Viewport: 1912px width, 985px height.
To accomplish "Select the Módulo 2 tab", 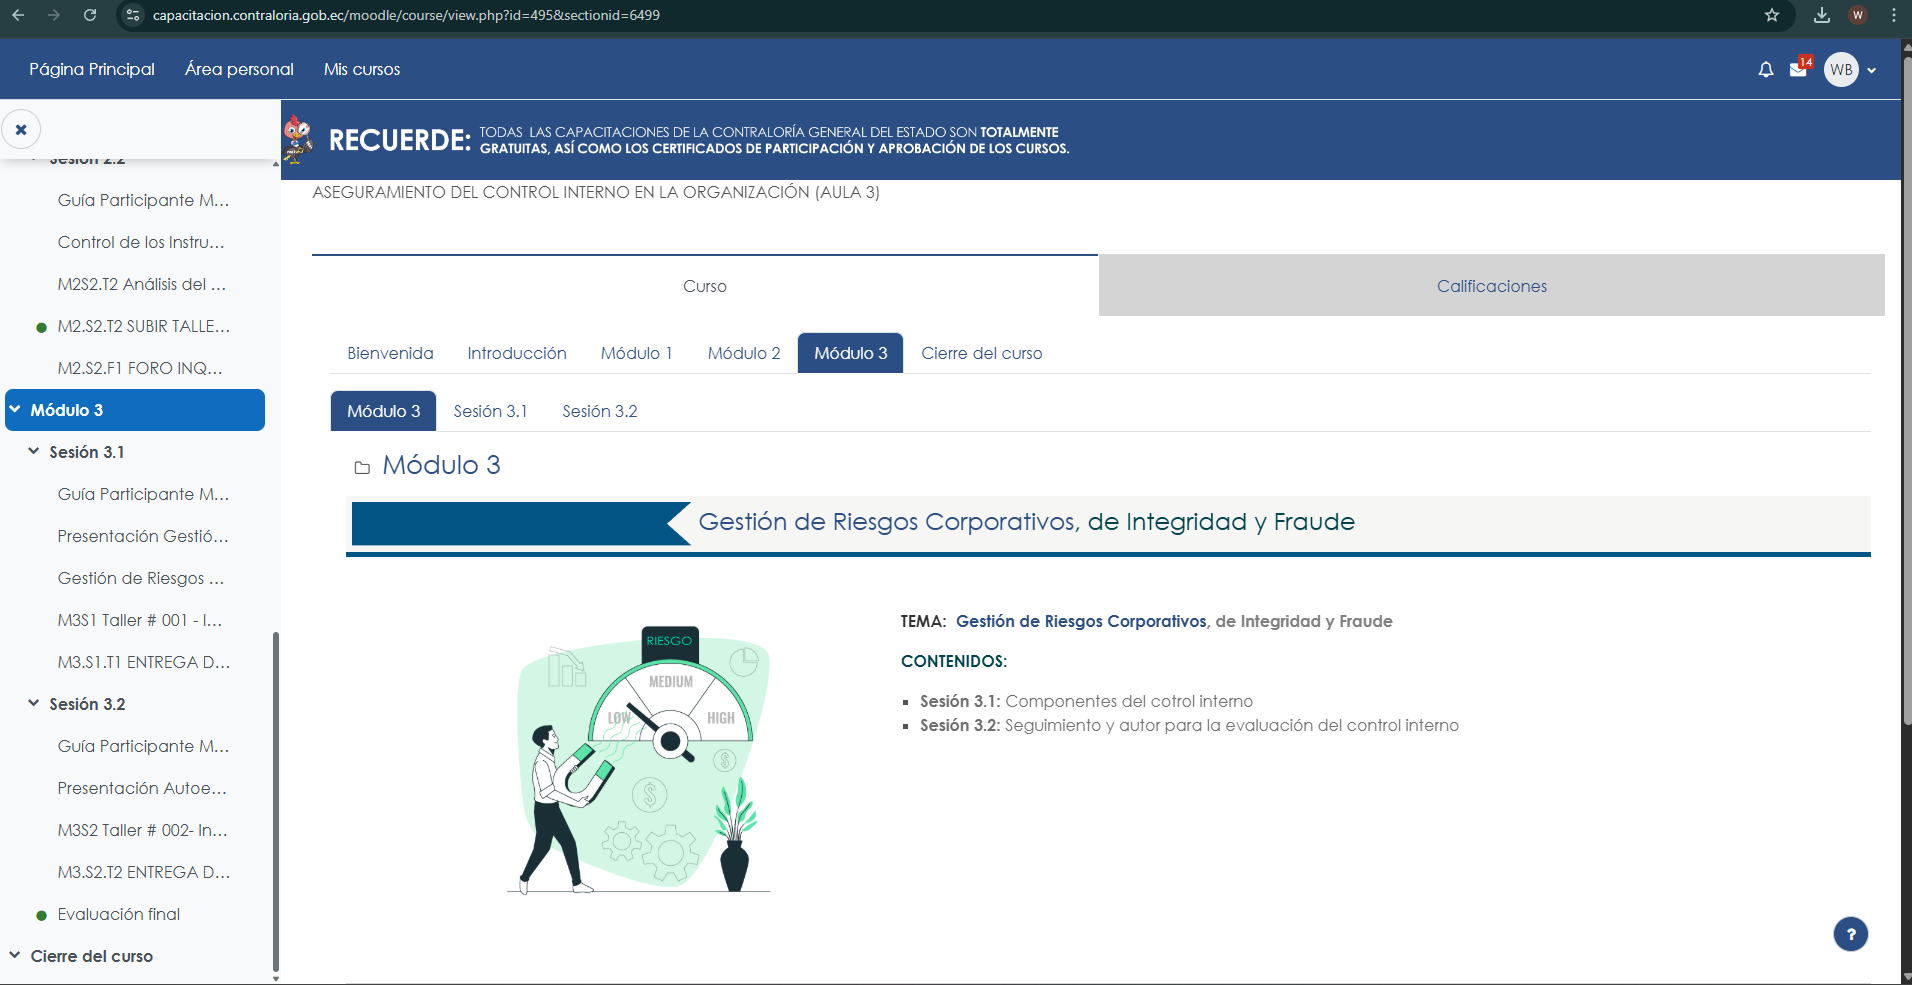I will point(743,353).
